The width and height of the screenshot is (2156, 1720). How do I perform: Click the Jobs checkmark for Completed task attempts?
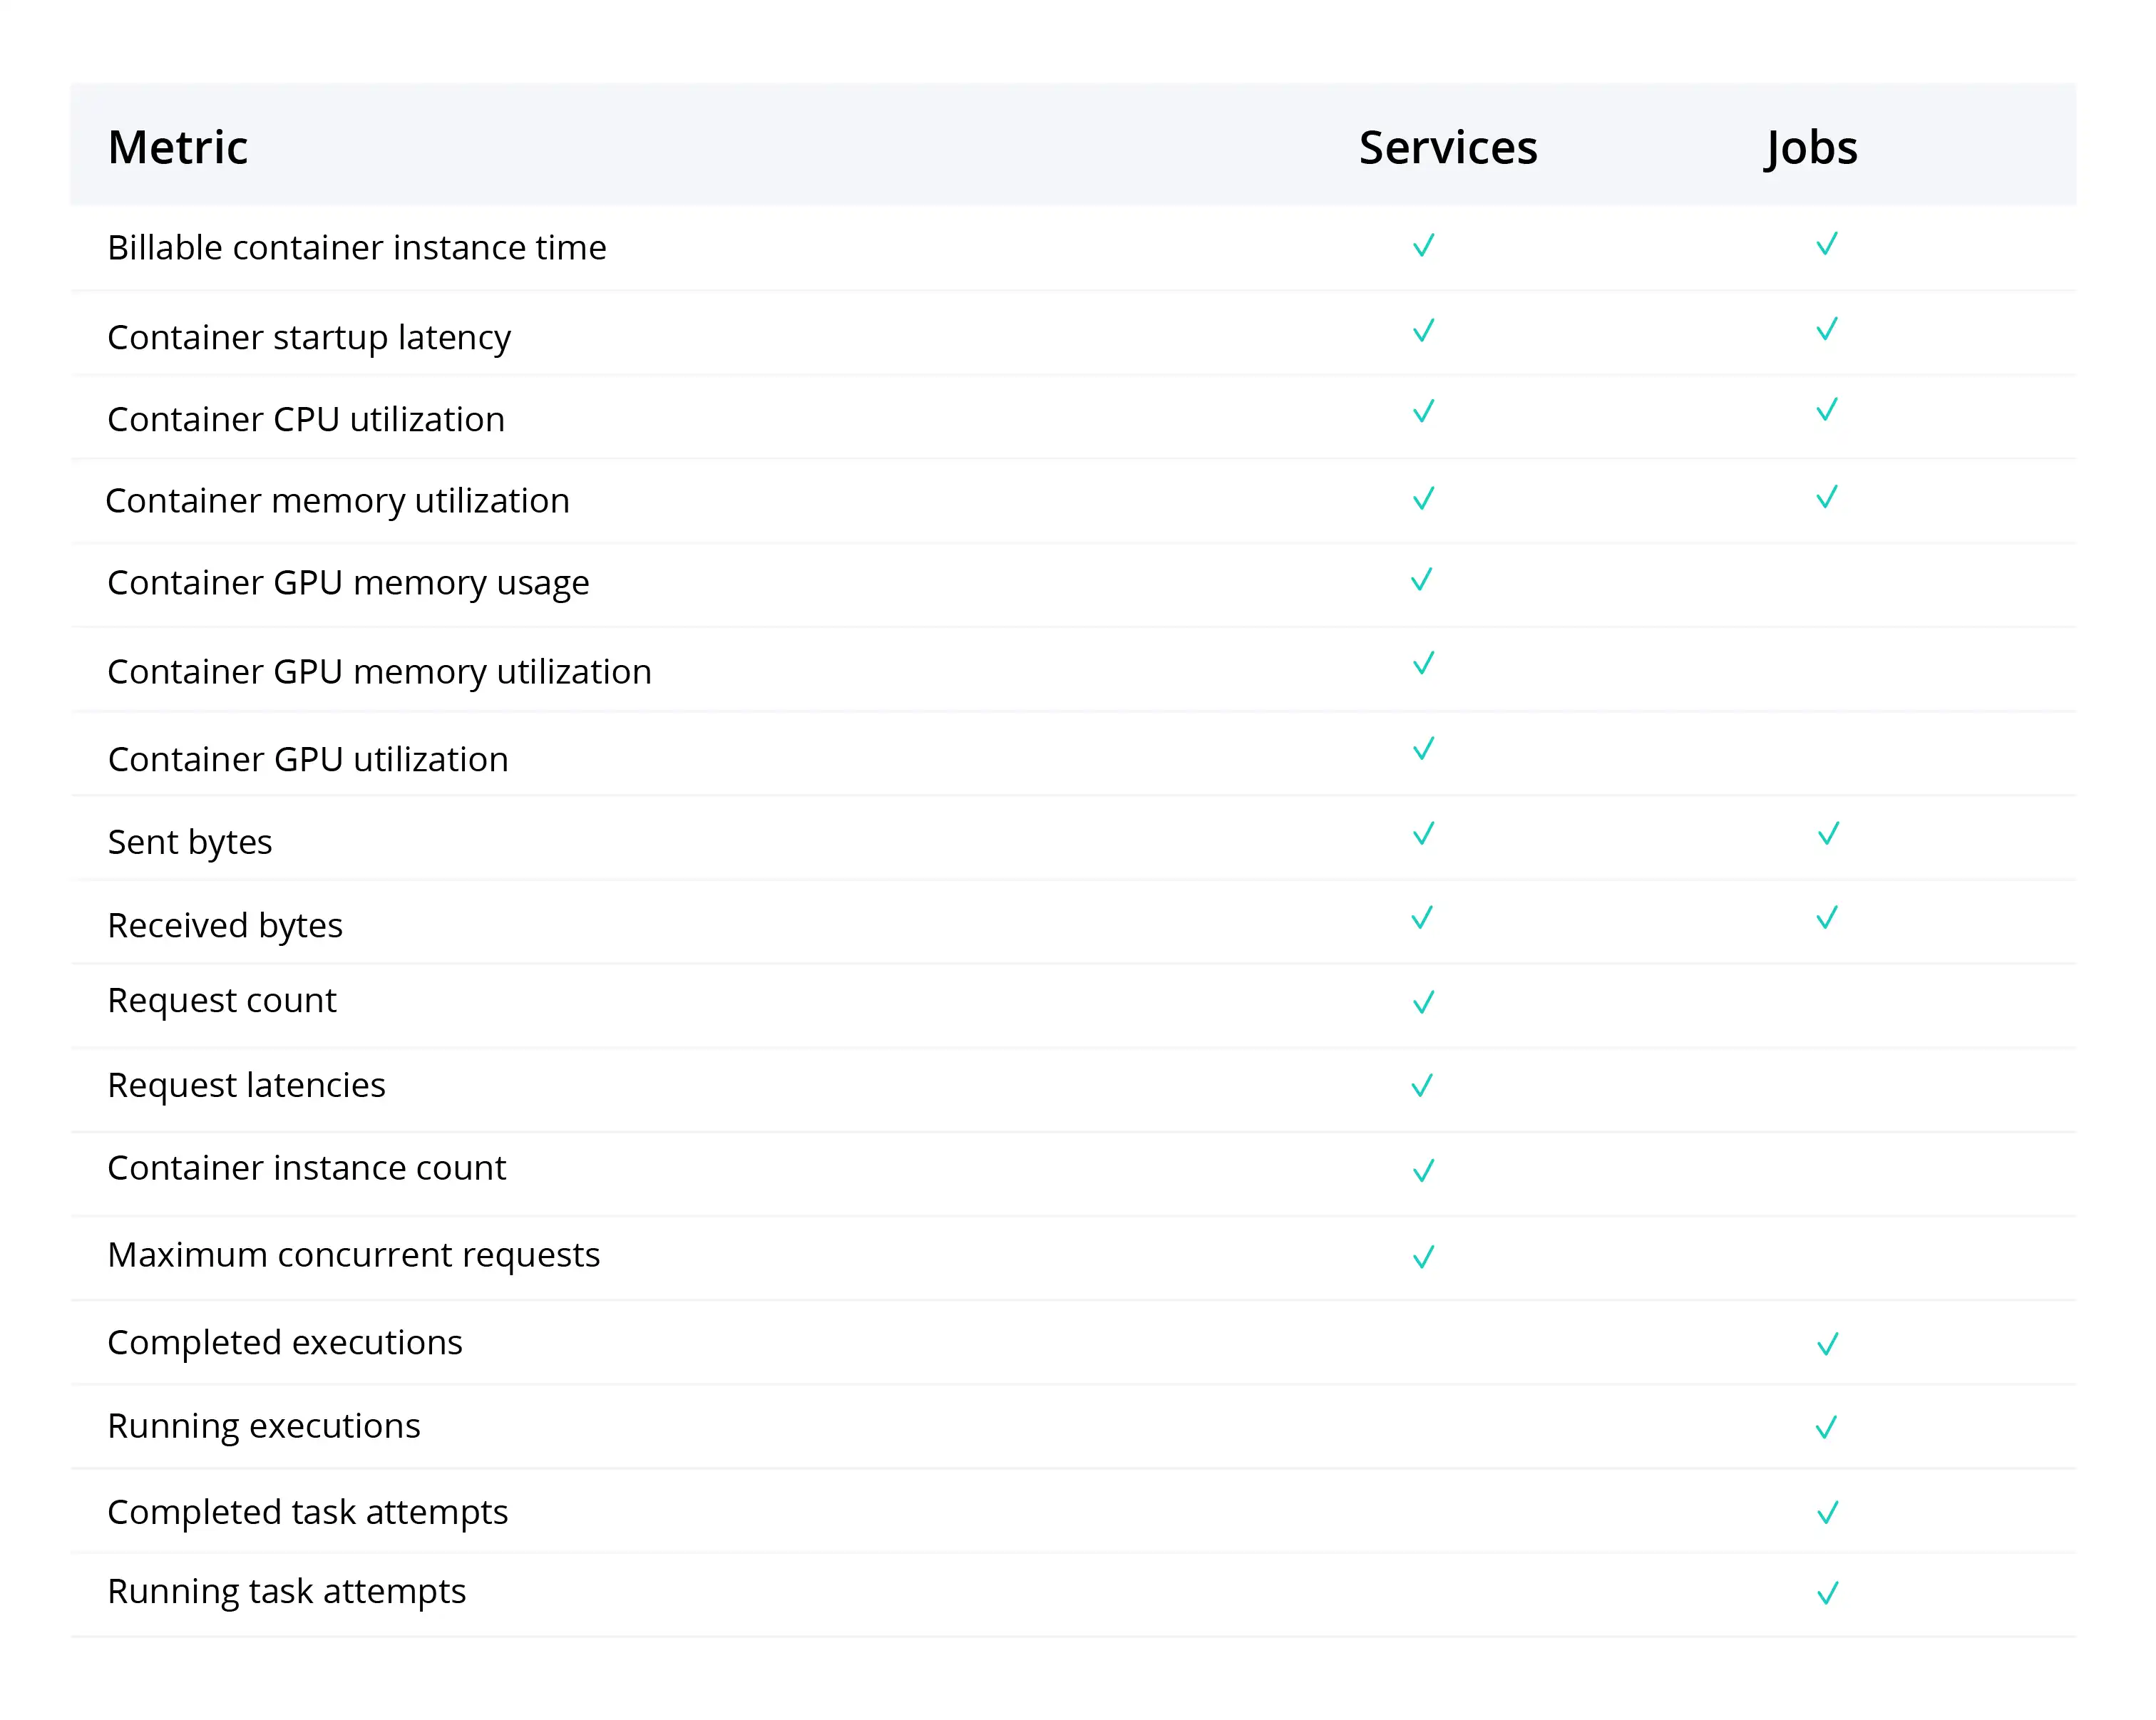1828,1513
